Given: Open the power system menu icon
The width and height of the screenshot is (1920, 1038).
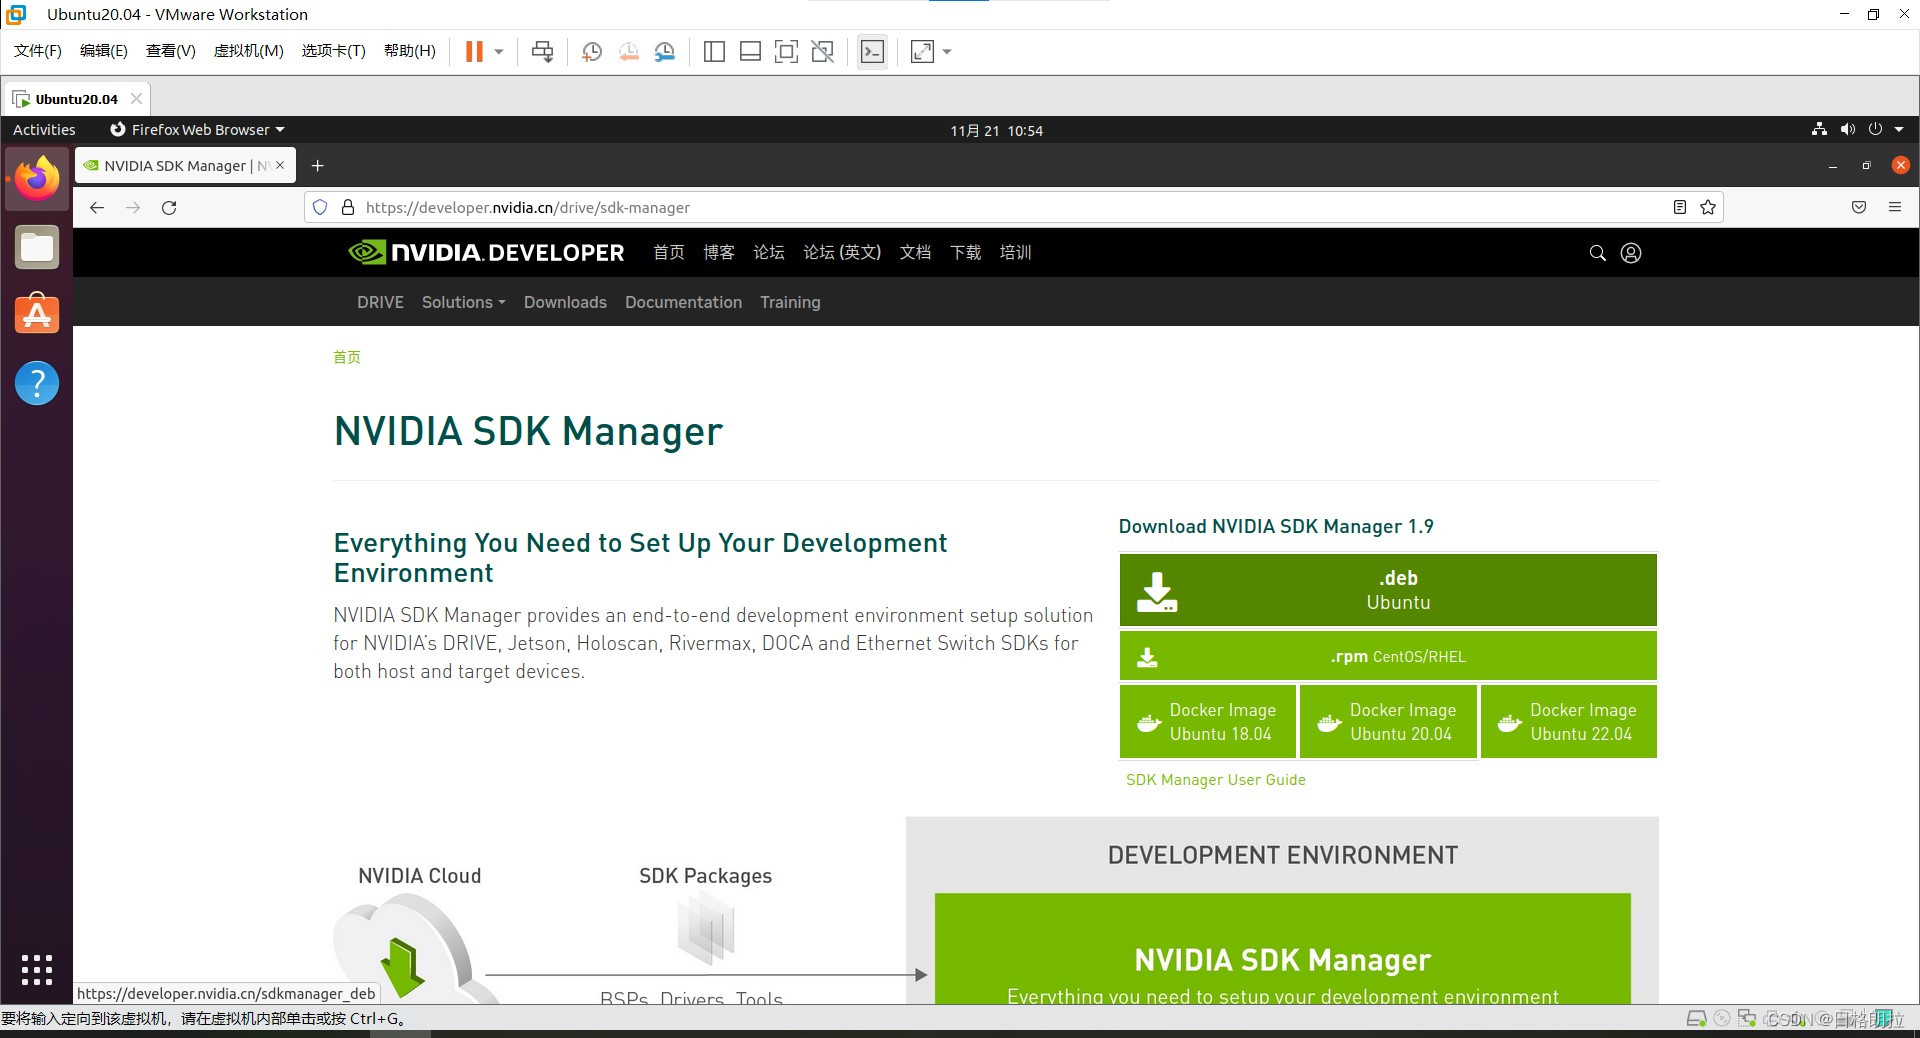Looking at the screenshot, I should coord(1875,130).
